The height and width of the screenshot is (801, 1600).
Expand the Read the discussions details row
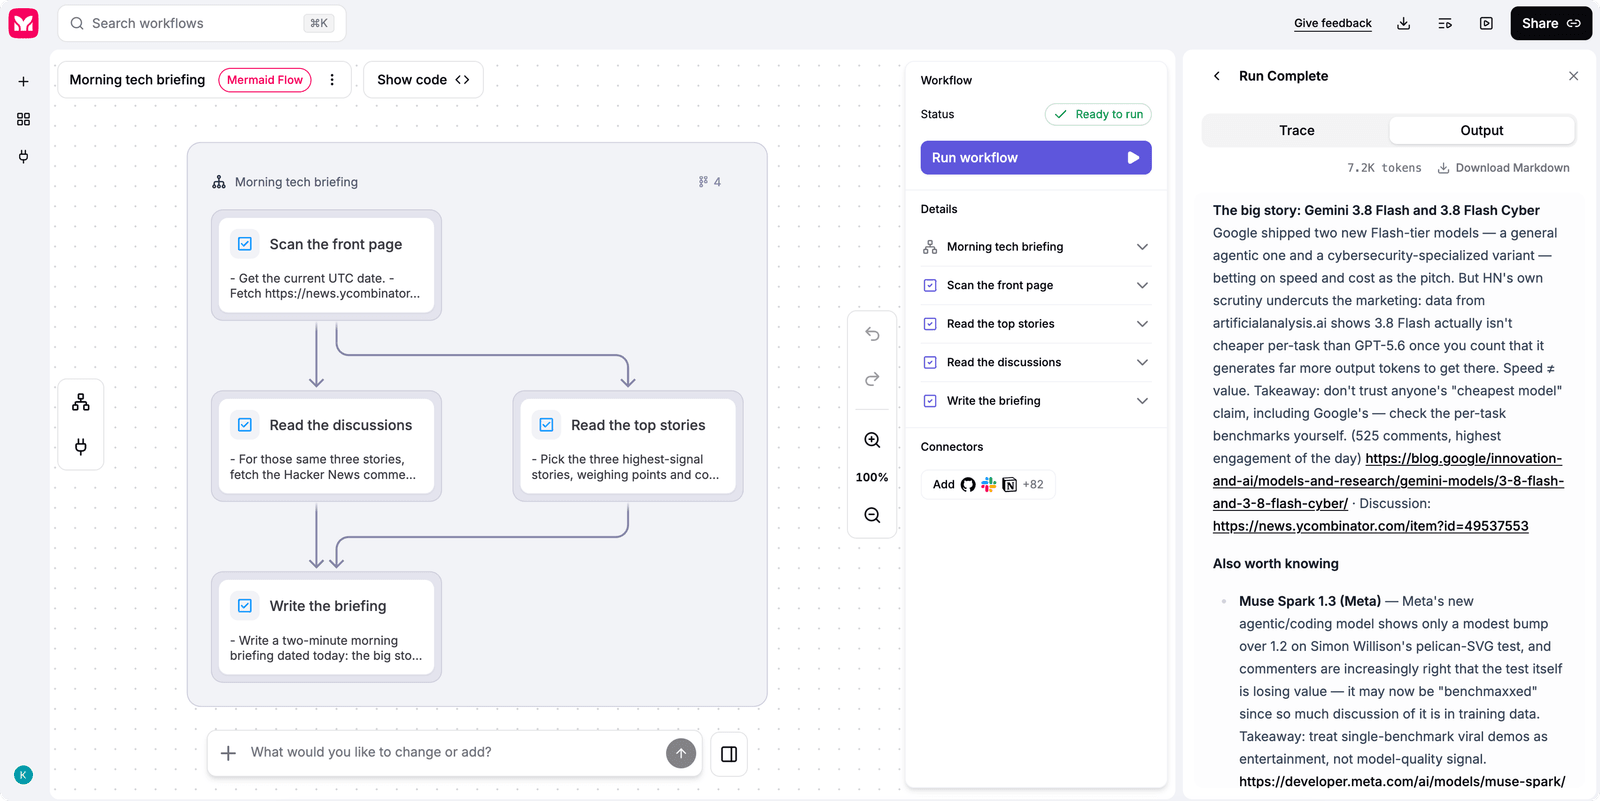1036,362
